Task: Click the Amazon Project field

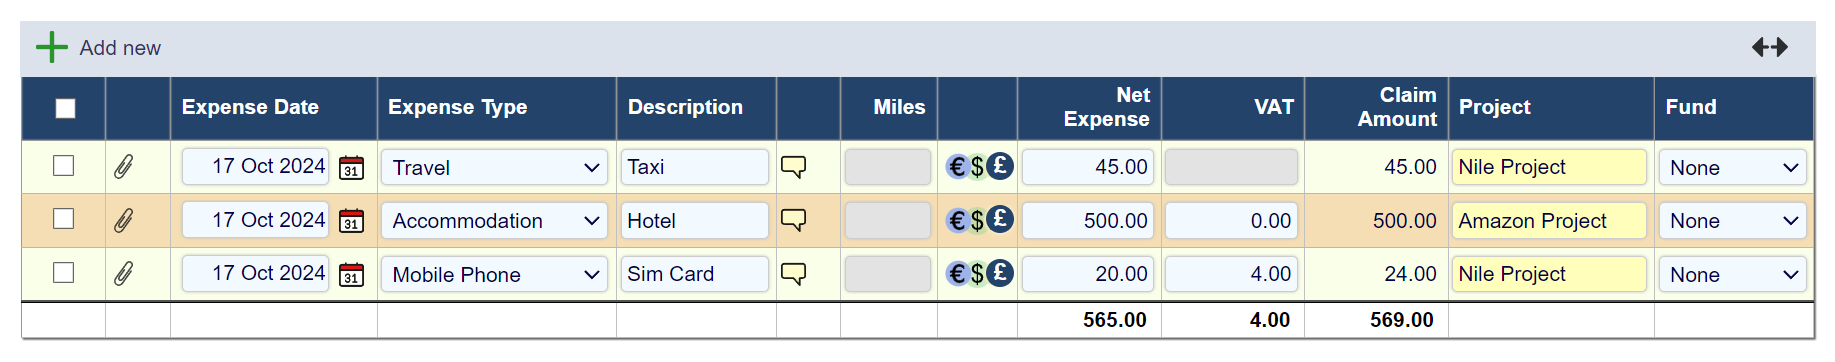Action: (1549, 220)
